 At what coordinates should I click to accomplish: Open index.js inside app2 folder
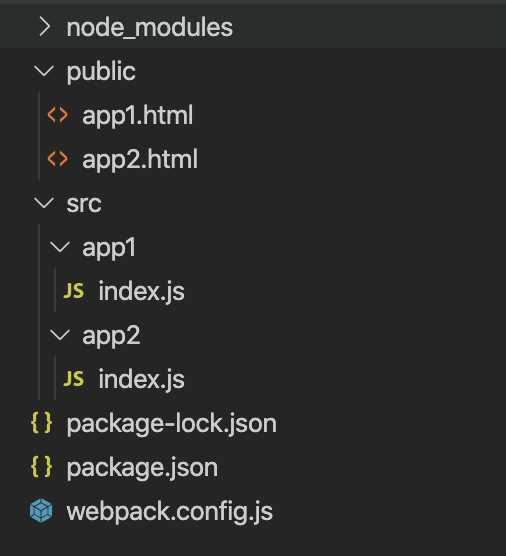(x=141, y=379)
